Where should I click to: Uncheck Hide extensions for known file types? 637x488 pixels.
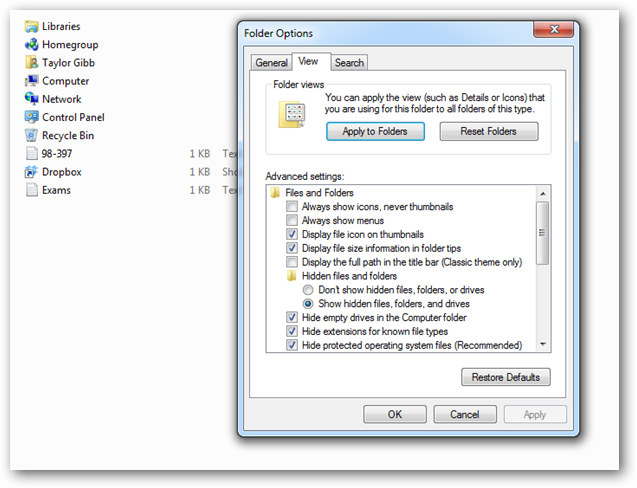pyautogui.click(x=292, y=331)
